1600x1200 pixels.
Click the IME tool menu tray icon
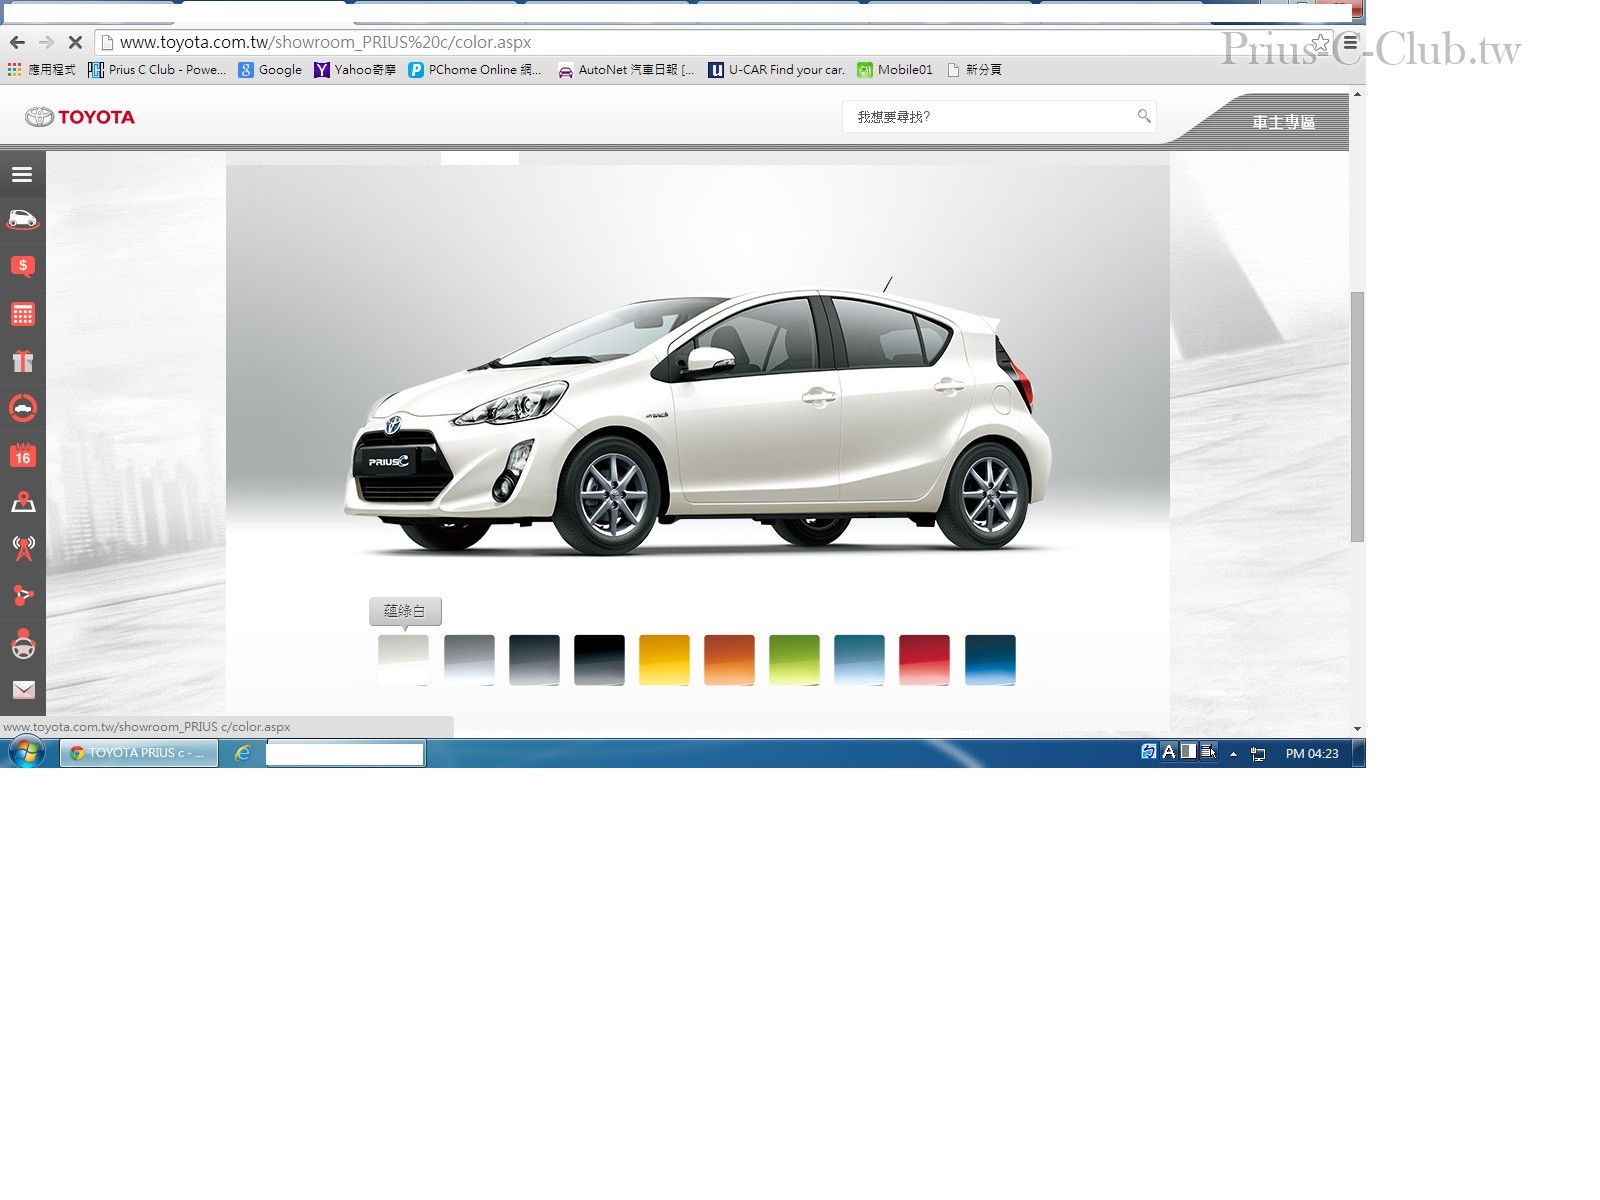point(1208,752)
